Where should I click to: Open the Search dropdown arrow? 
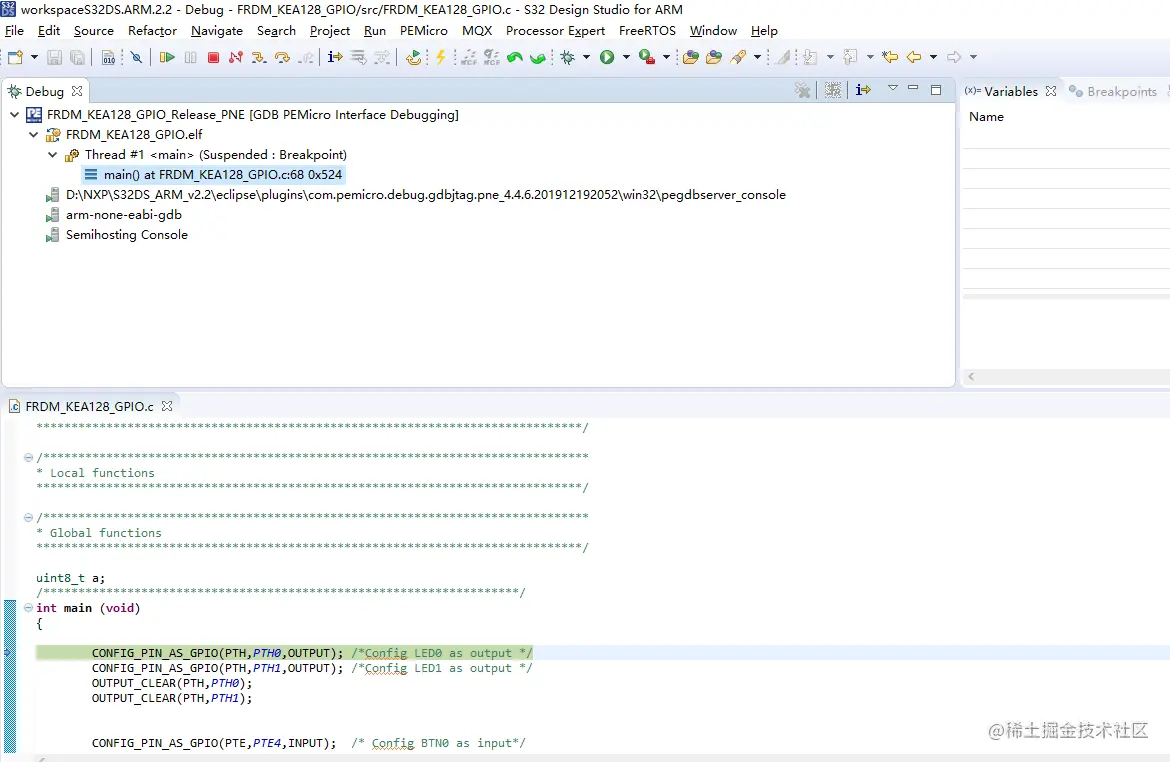(x=757, y=57)
